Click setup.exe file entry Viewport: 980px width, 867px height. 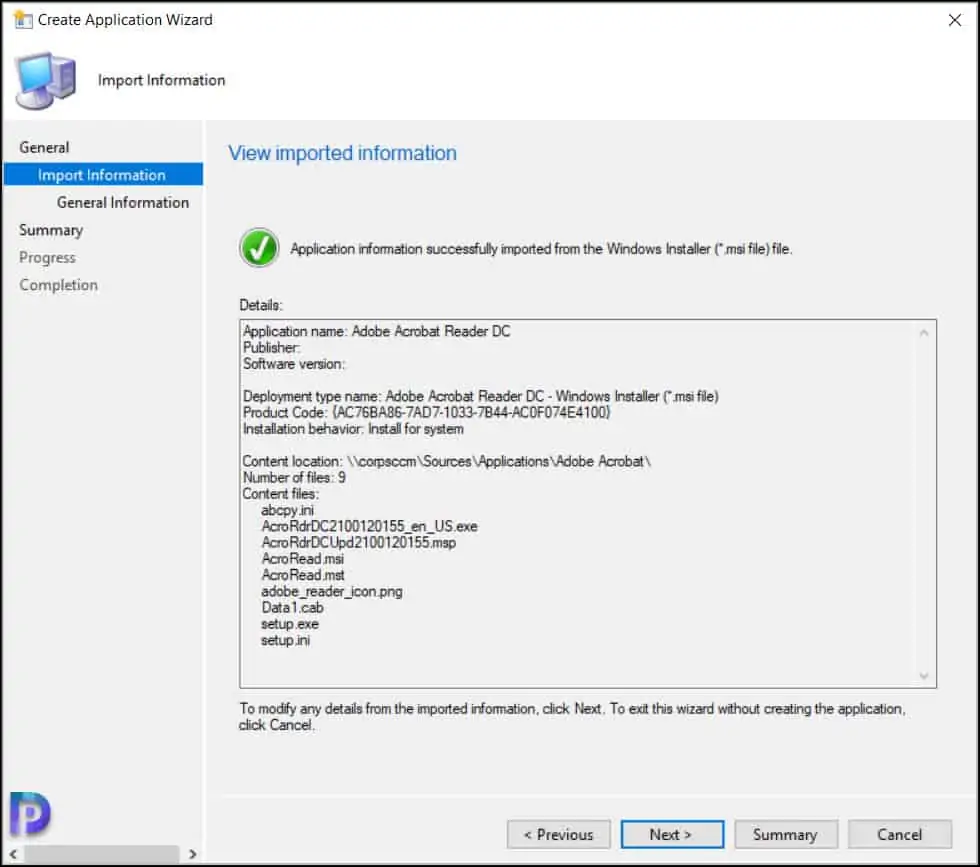pos(290,624)
